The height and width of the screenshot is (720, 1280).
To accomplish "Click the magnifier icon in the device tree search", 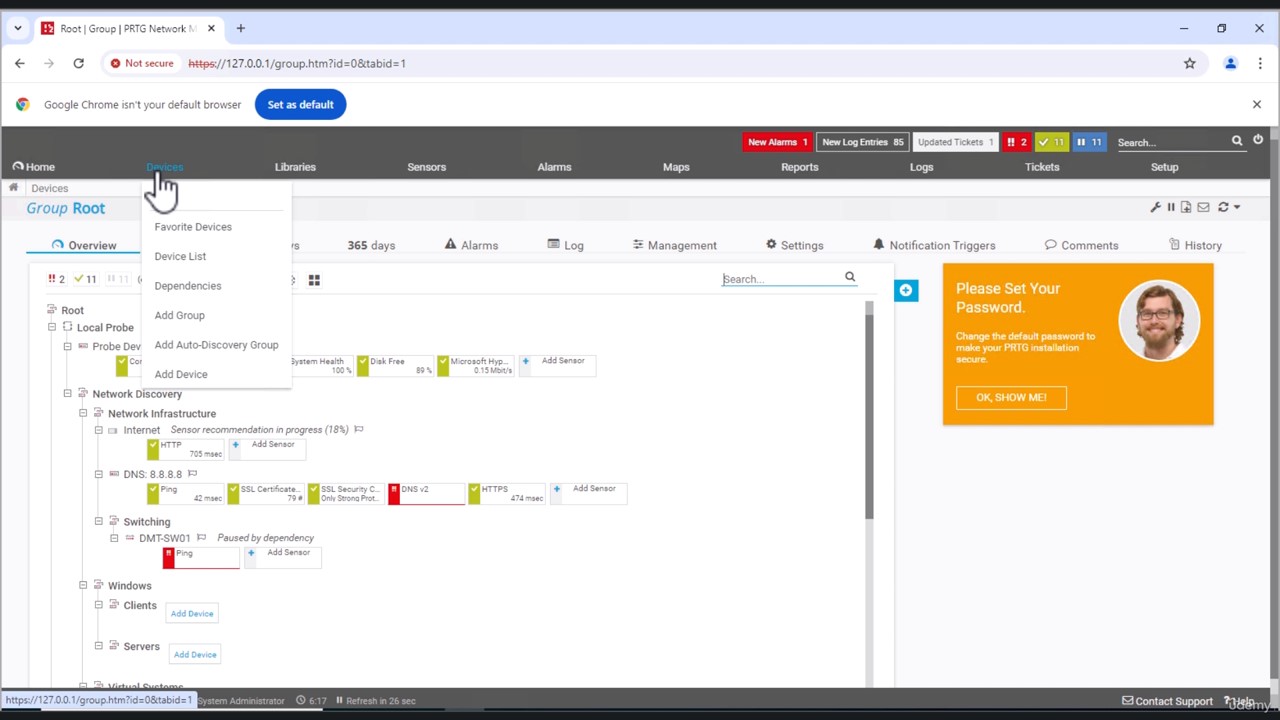I will point(850,277).
